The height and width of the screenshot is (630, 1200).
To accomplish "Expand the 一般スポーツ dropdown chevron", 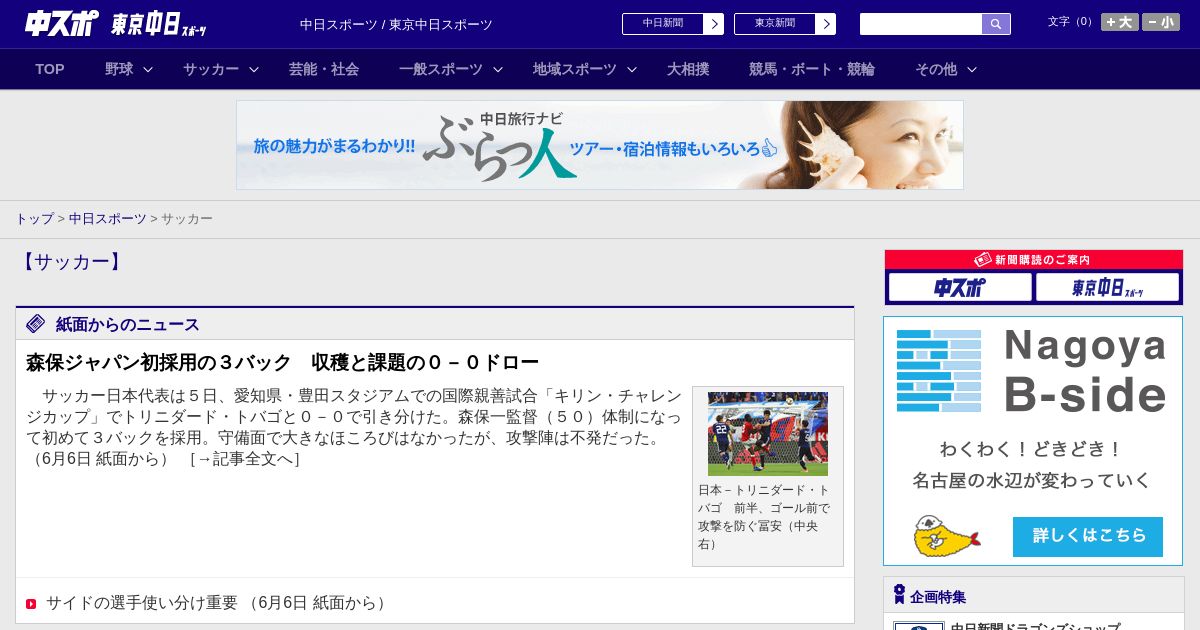I will coord(498,70).
